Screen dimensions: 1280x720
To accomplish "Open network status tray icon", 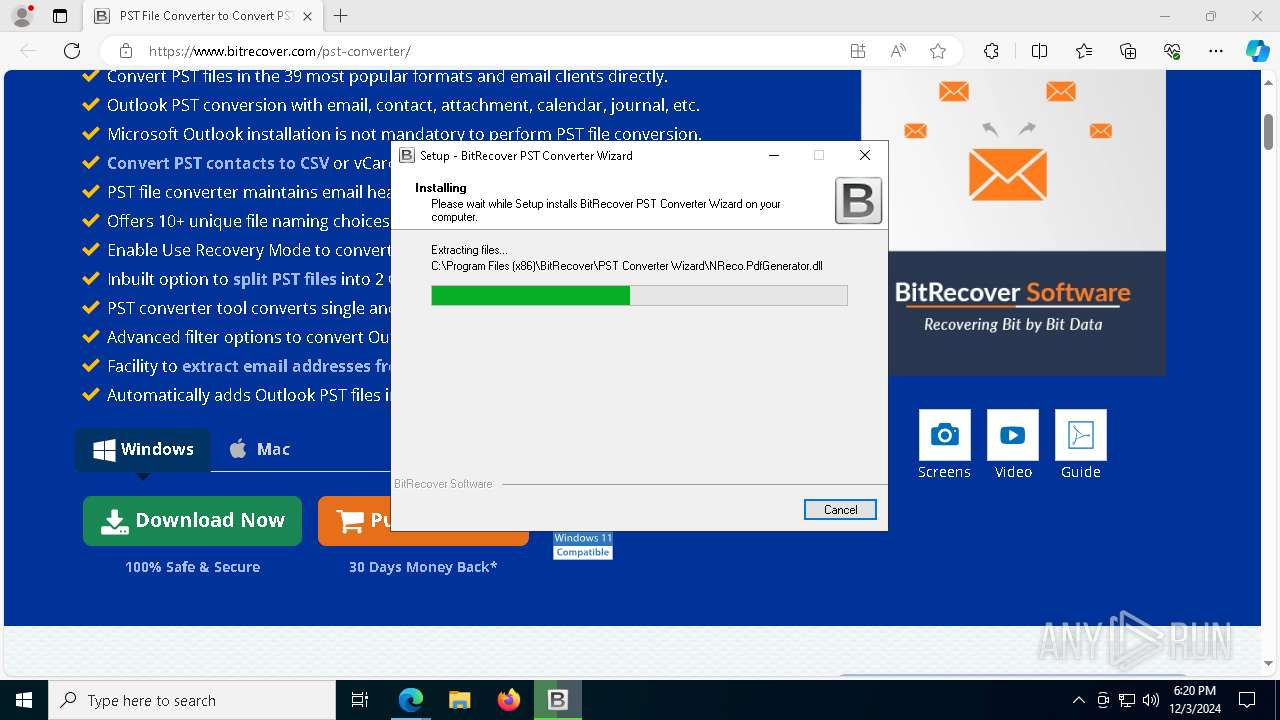I will (x=1127, y=700).
